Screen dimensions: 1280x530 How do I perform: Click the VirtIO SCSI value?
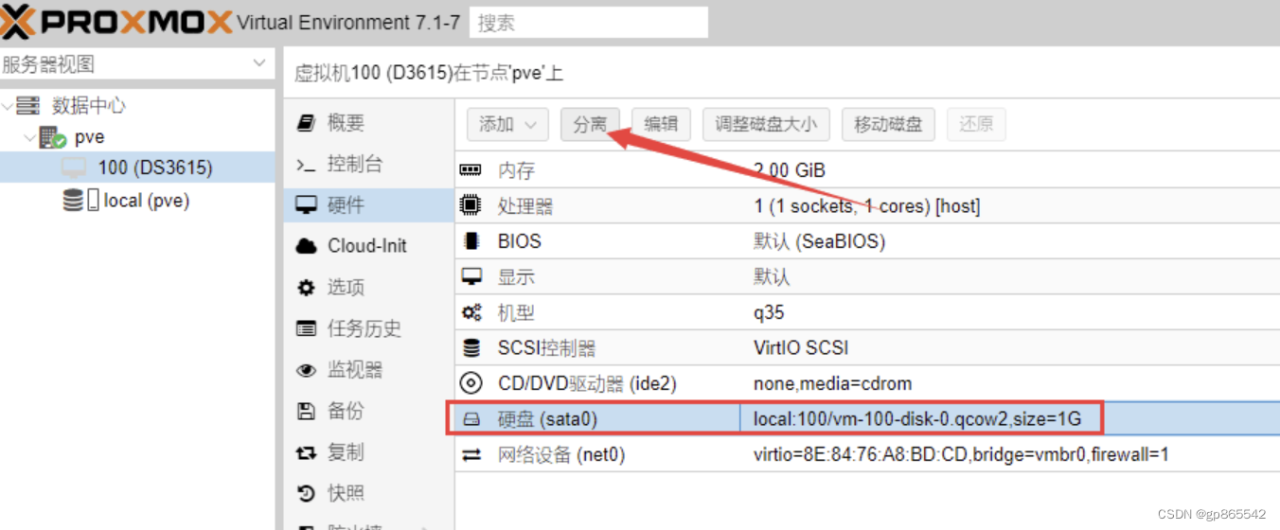(801, 348)
